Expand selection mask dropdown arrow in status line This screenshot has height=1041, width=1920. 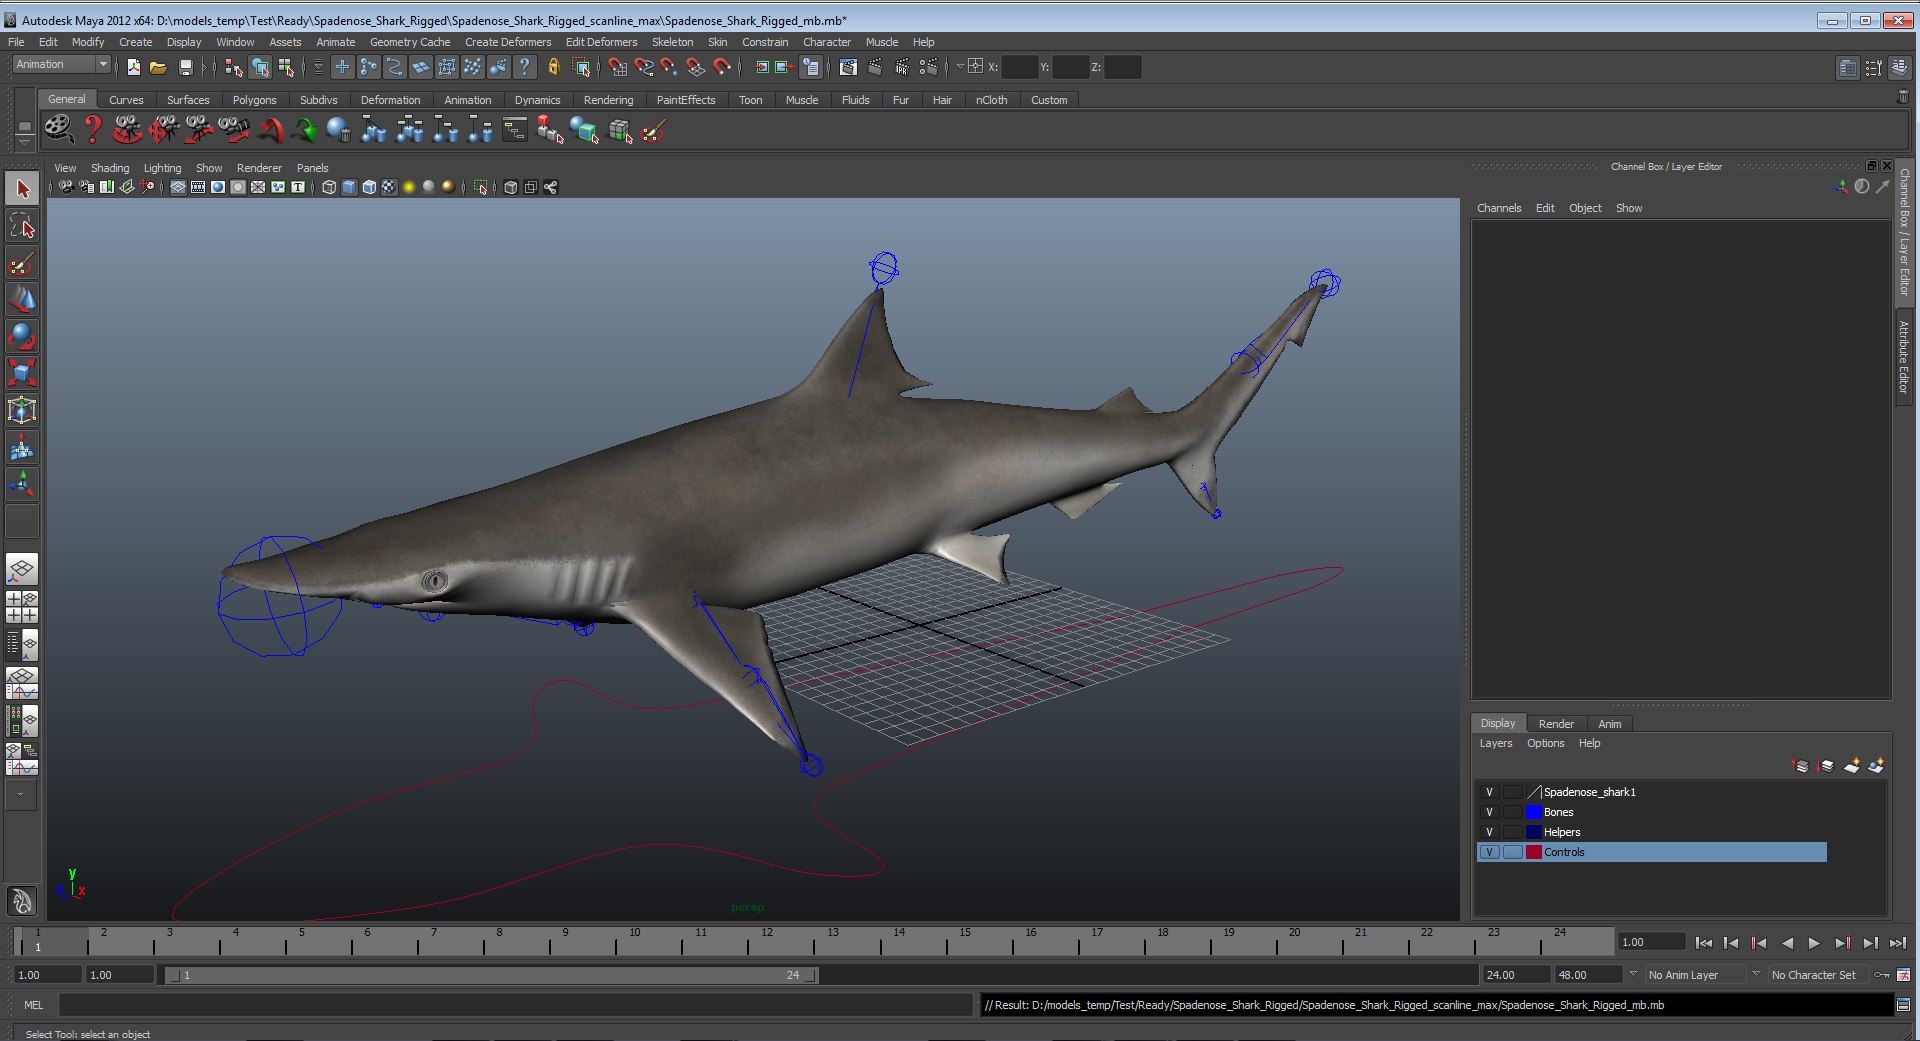(318, 67)
